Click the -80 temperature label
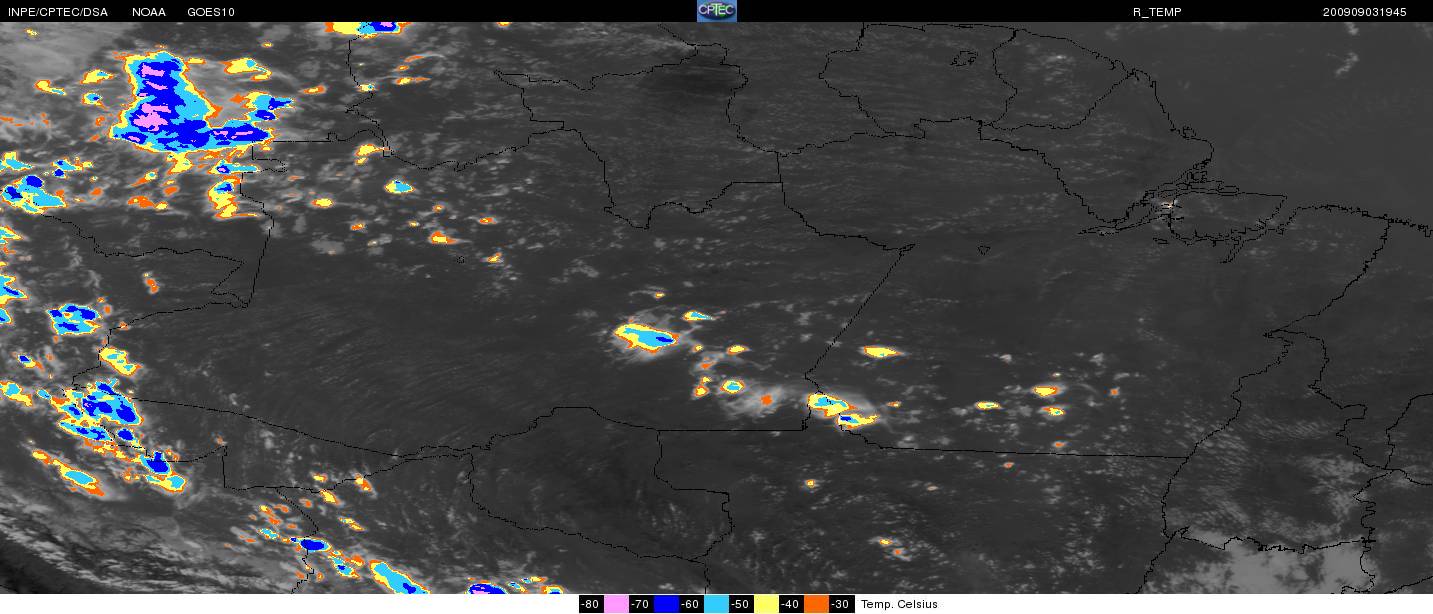 [x=590, y=604]
